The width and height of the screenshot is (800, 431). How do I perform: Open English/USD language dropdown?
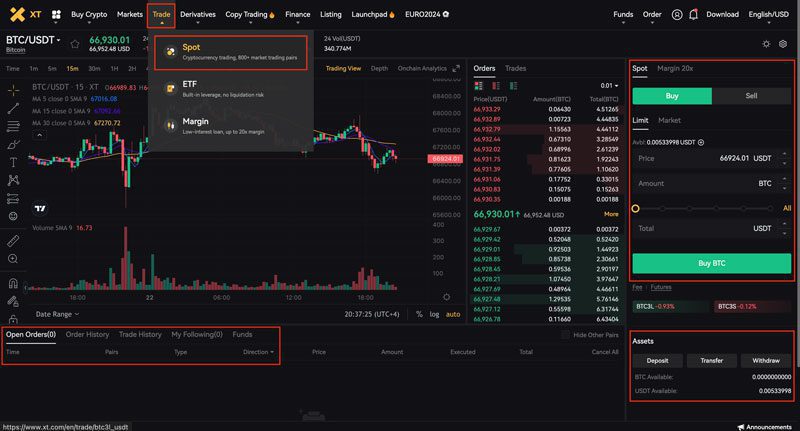click(x=768, y=14)
